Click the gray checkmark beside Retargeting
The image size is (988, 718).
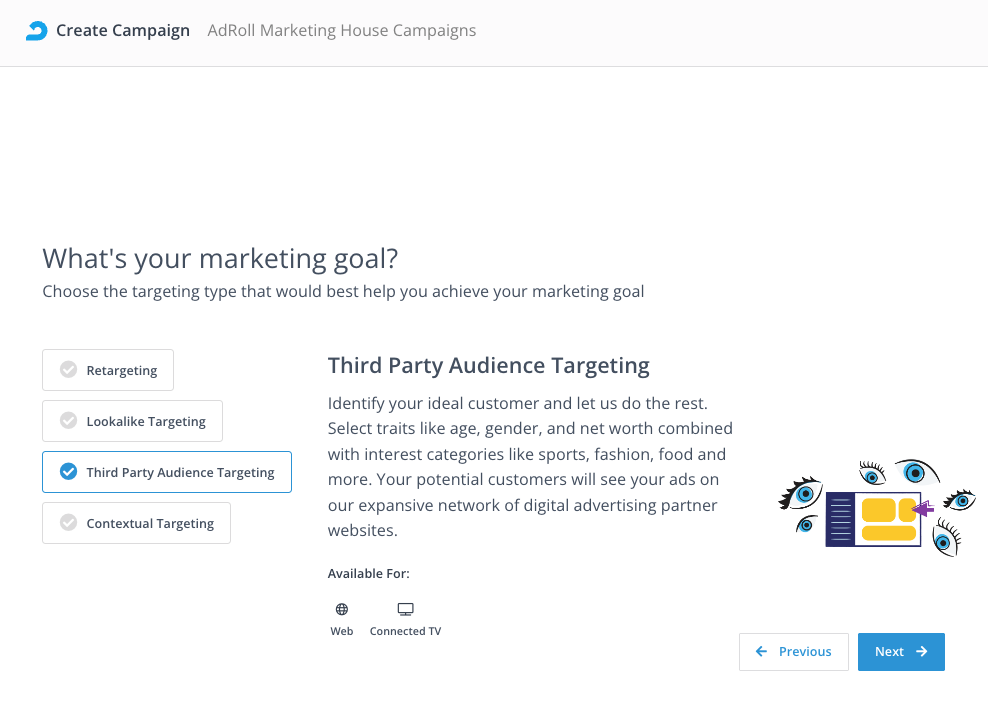68,370
